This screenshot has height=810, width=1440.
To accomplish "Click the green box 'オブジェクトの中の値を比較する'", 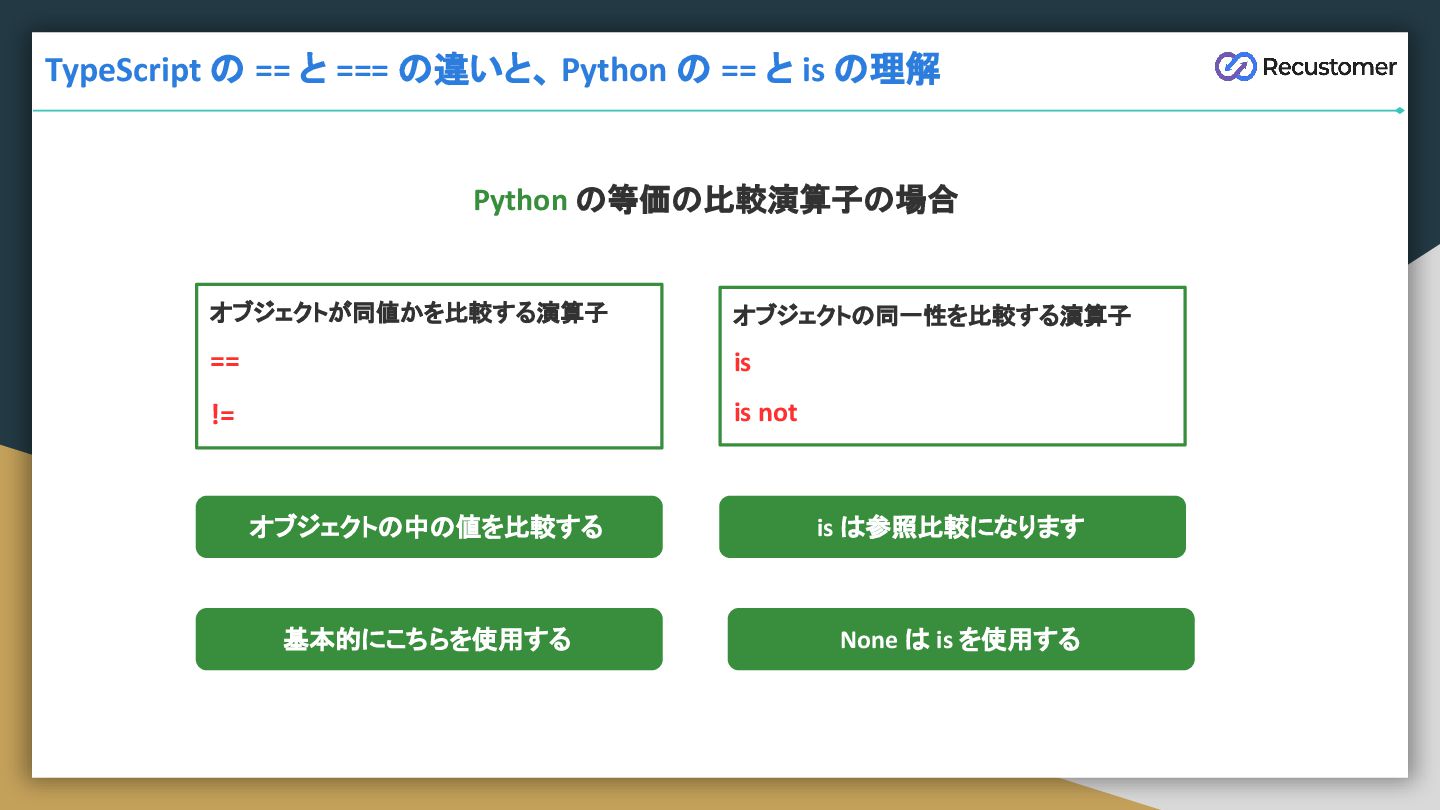I will tap(429, 527).
